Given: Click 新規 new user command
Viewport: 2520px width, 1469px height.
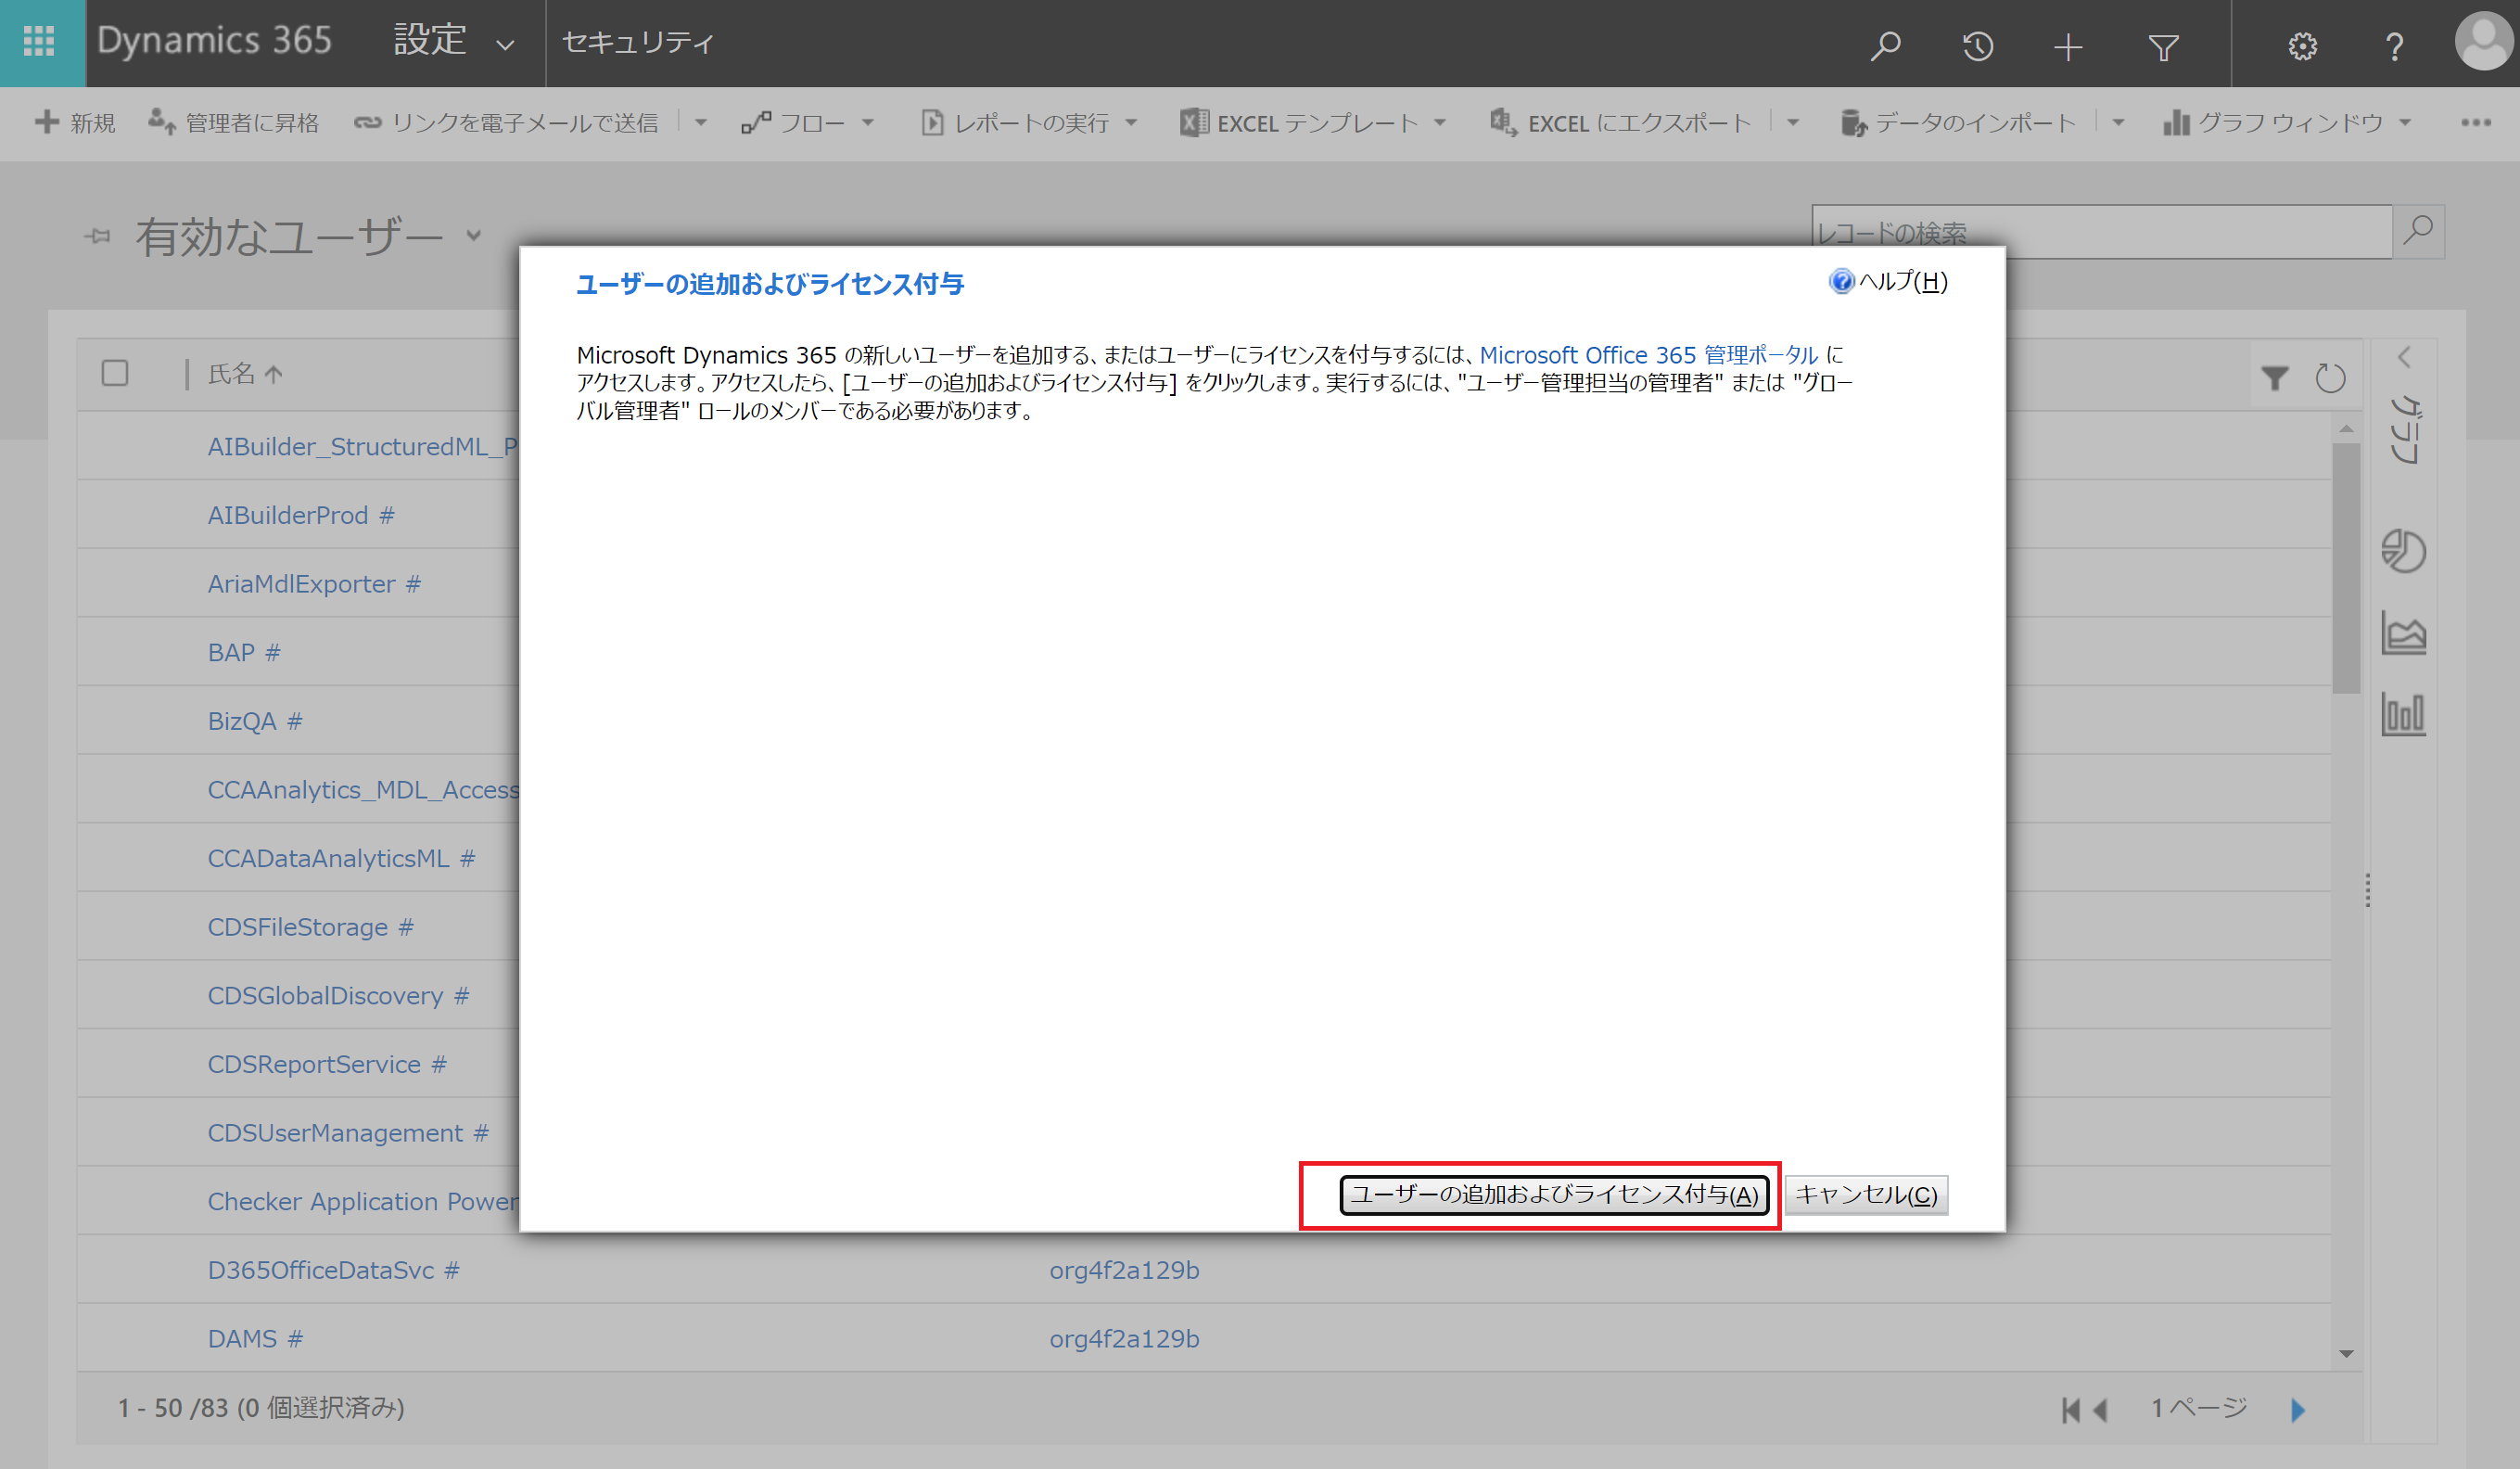Looking at the screenshot, I should [75, 123].
